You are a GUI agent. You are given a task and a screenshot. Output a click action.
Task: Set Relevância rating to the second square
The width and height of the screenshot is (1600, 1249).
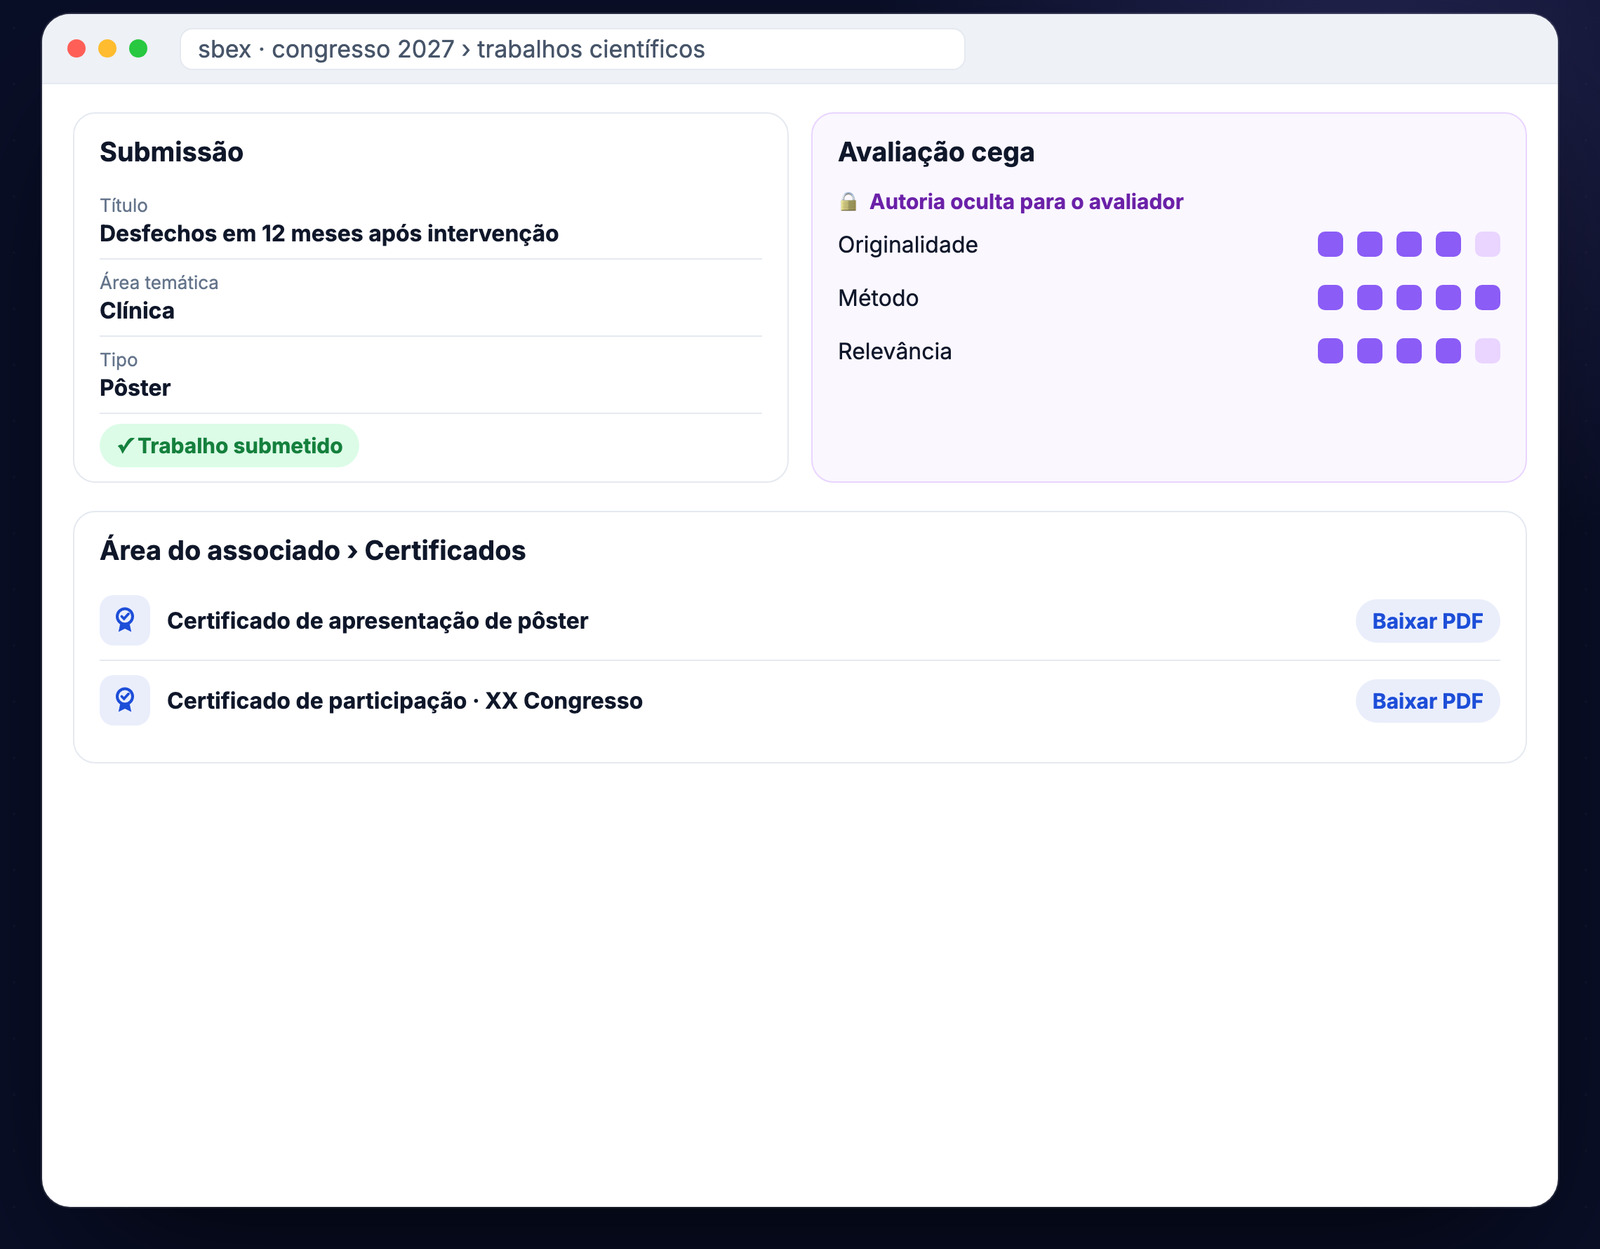(1369, 351)
